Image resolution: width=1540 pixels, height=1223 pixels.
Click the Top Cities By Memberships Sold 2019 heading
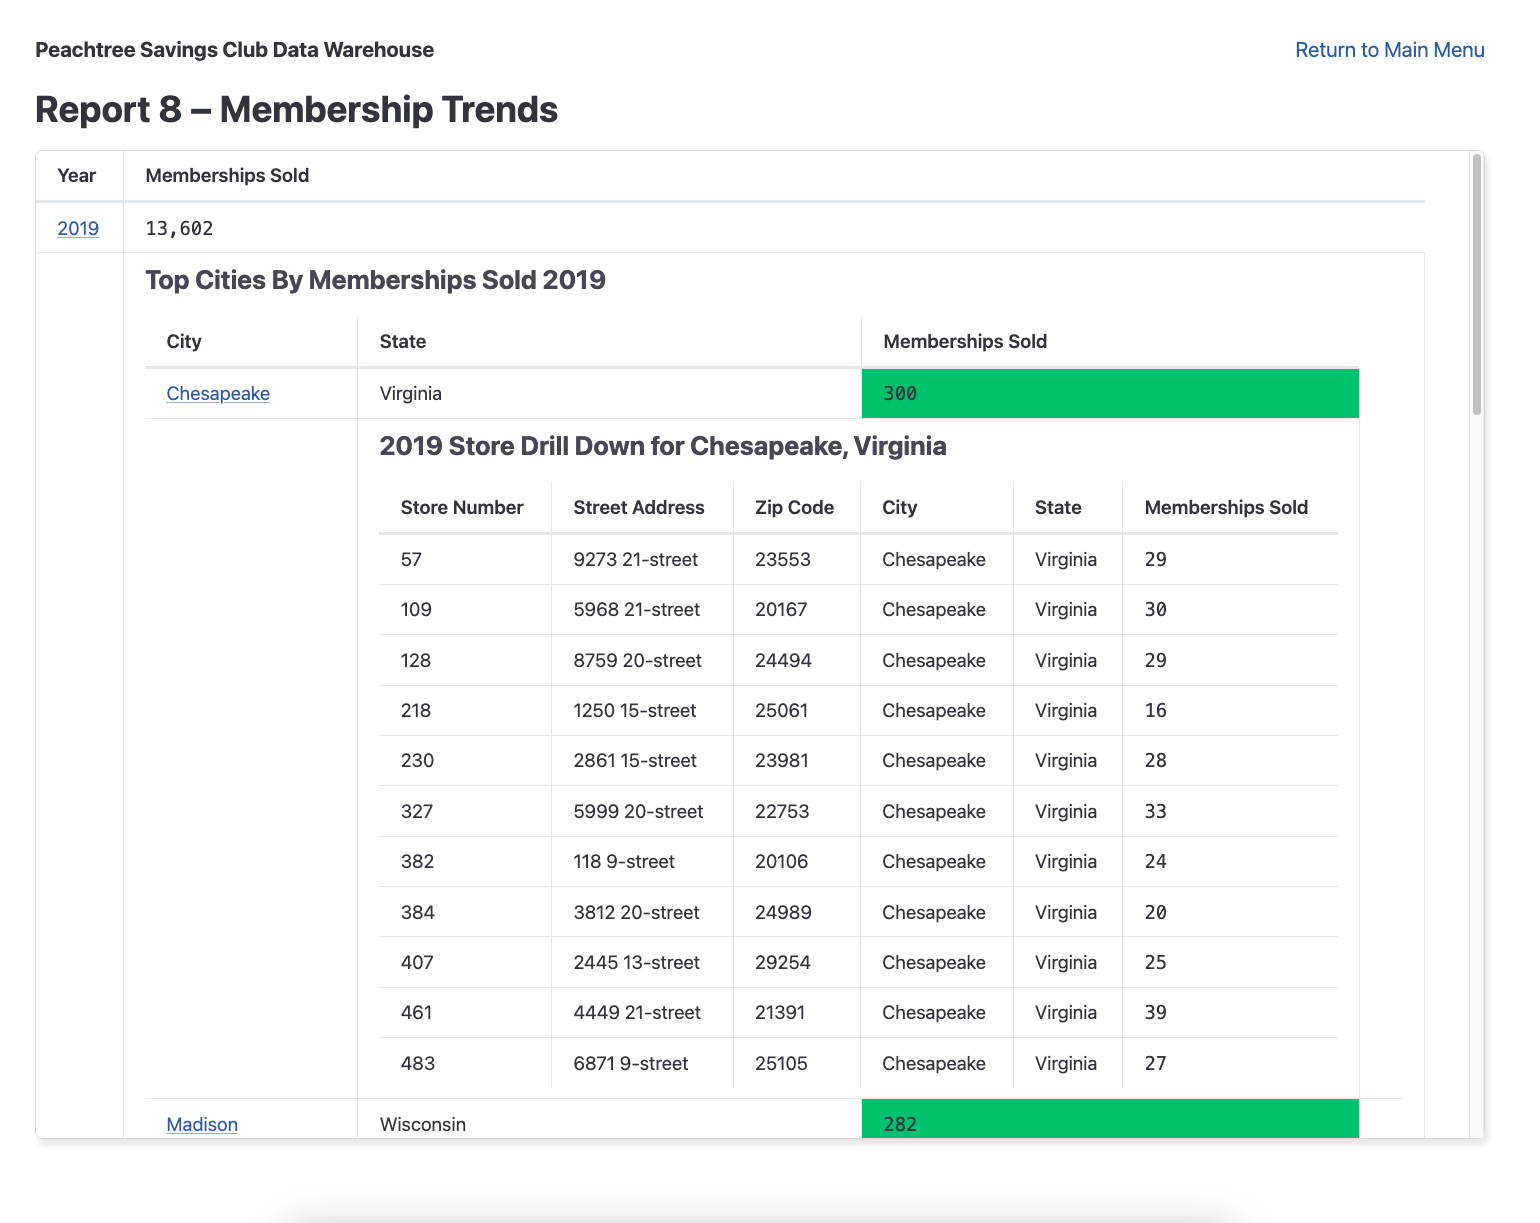pyautogui.click(x=376, y=280)
